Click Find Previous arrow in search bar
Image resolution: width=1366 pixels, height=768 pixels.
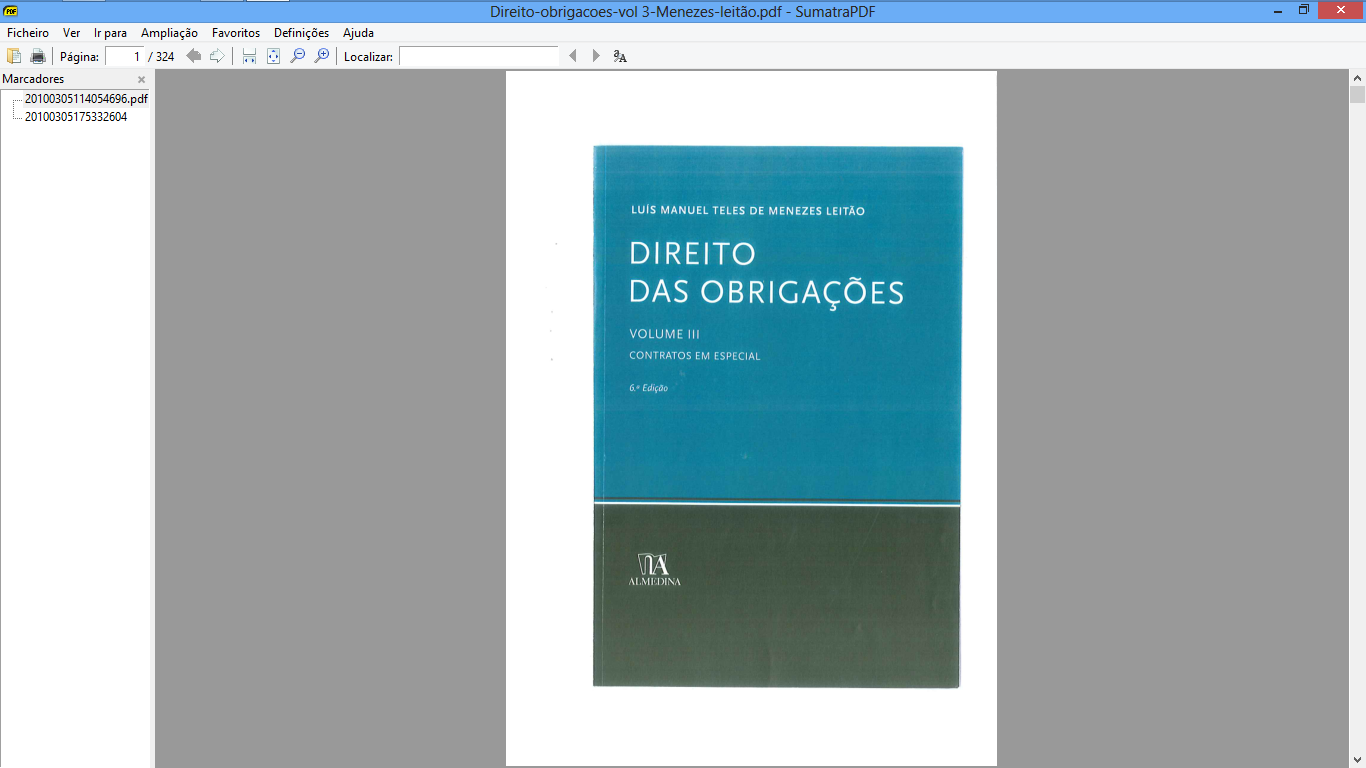(x=573, y=56)
